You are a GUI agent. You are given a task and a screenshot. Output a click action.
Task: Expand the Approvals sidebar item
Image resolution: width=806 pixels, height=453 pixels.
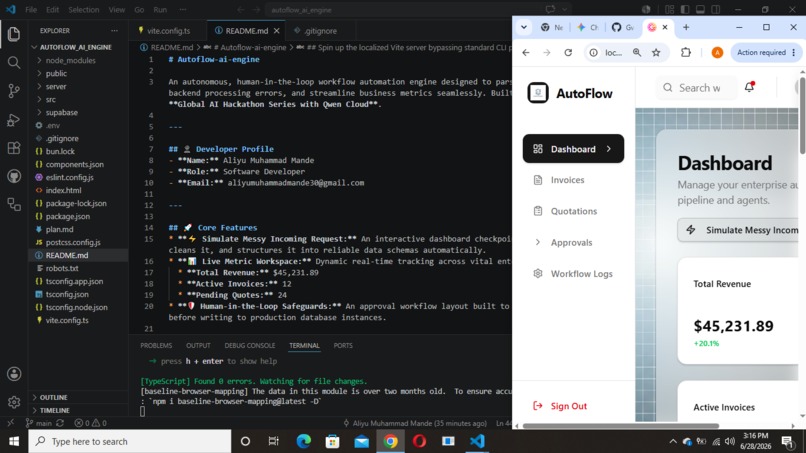[x=573, y=242]
